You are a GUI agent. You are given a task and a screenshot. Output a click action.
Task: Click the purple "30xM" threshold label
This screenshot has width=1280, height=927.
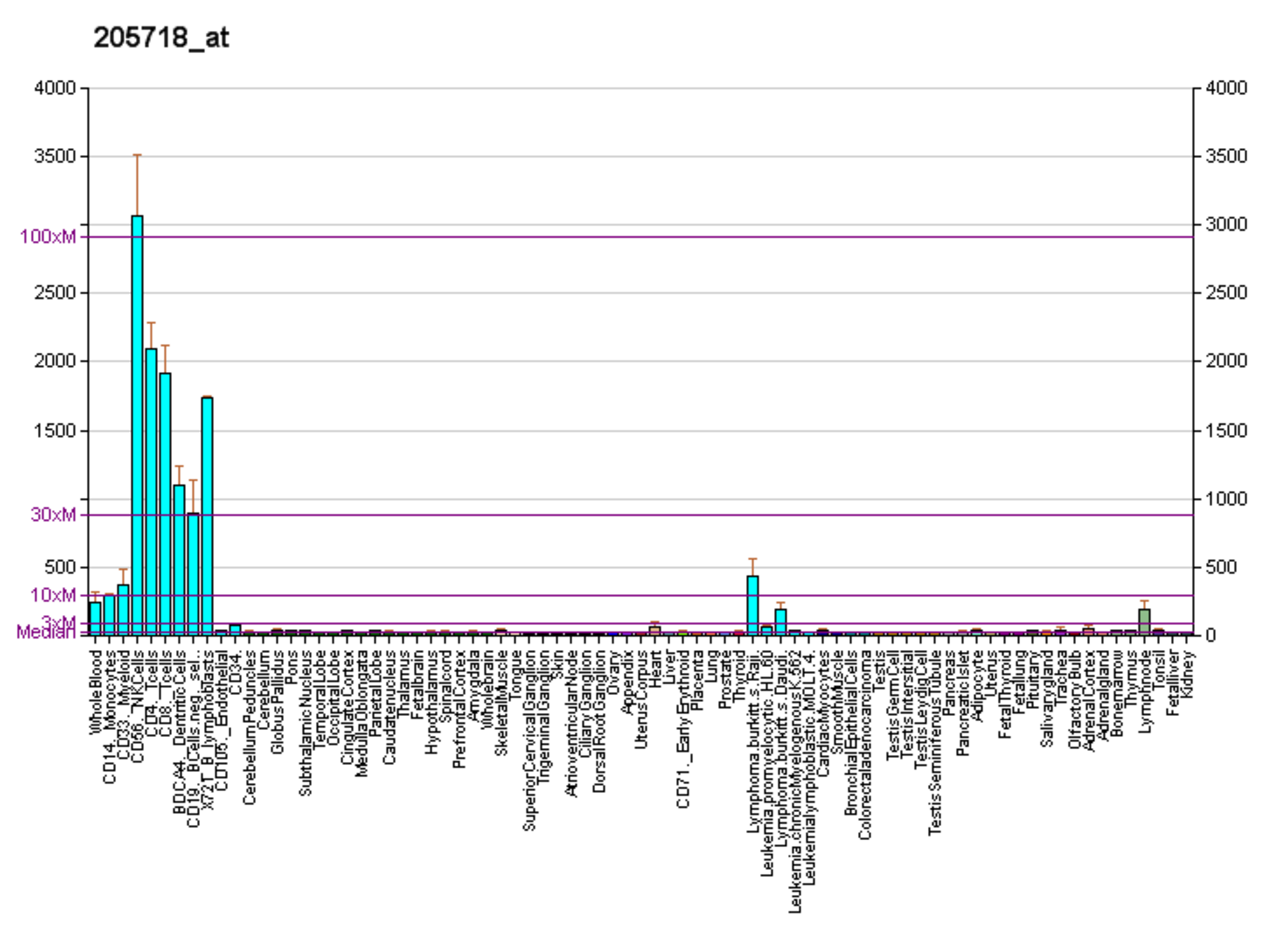(52, 515)
